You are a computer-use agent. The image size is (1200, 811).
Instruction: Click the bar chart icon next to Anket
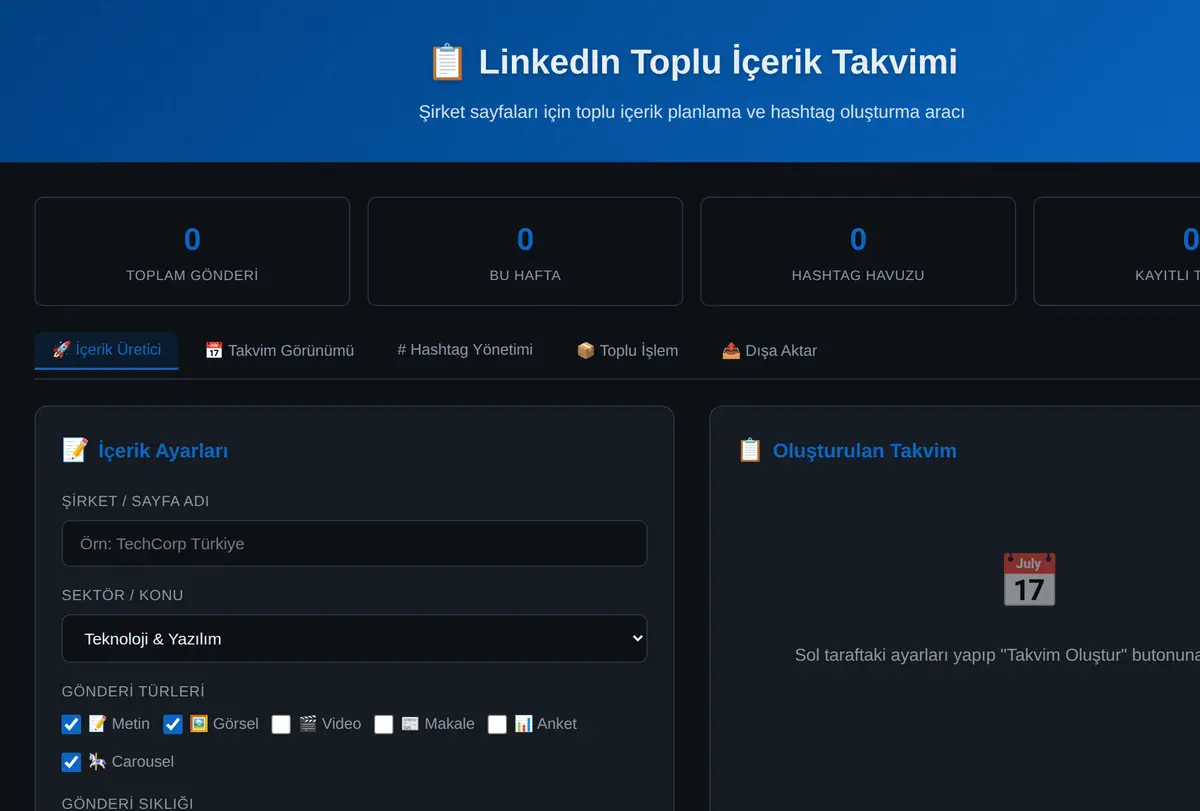[x=523, y=723]
